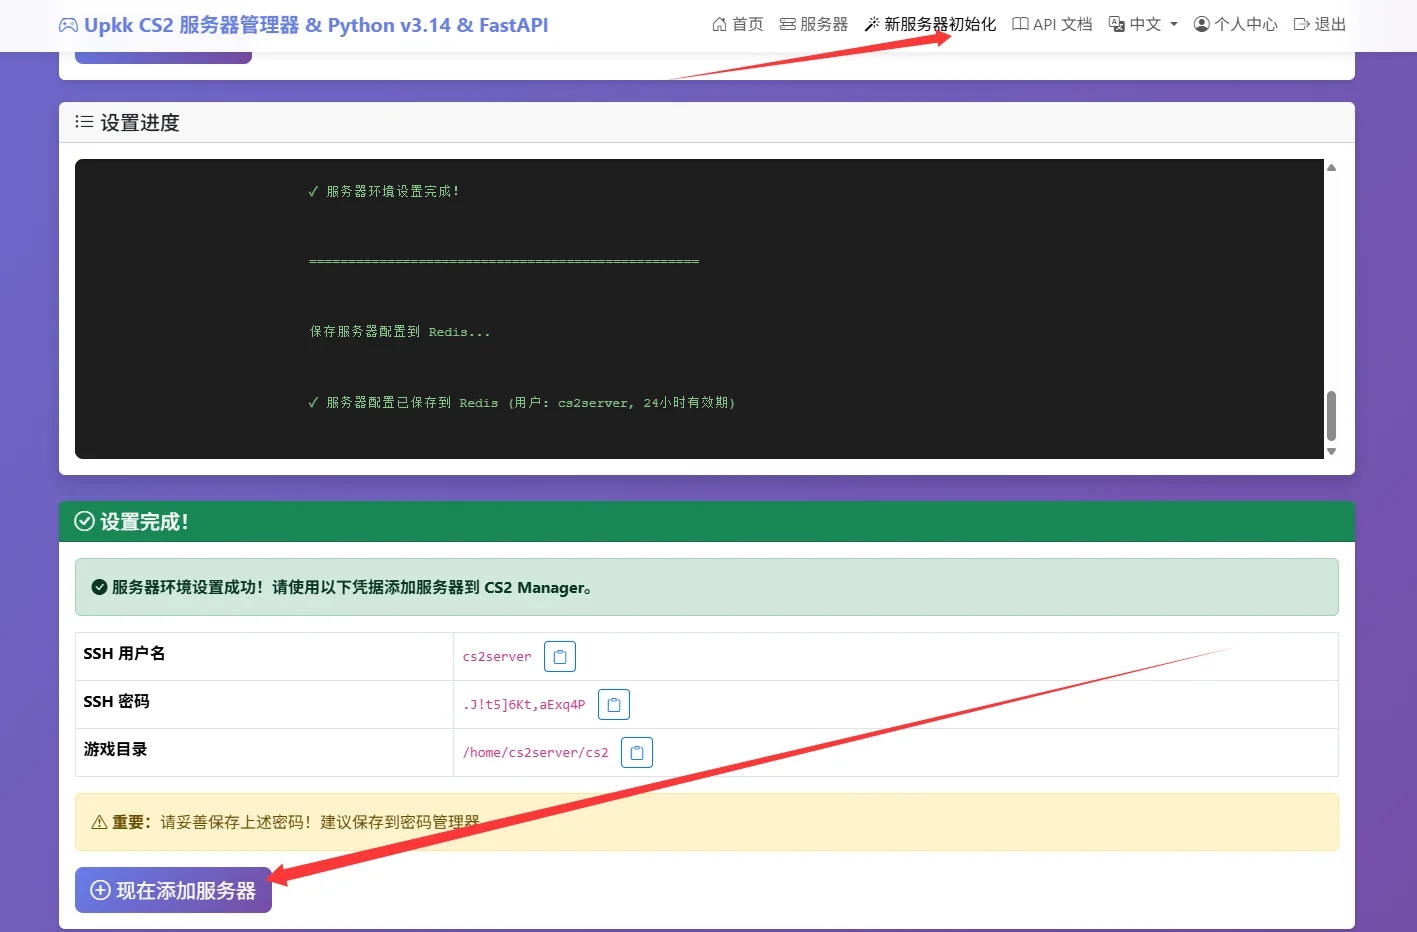Click the gamepad logo icon in header
Screen dimensions: 1417x932
(x=68, y=26)
